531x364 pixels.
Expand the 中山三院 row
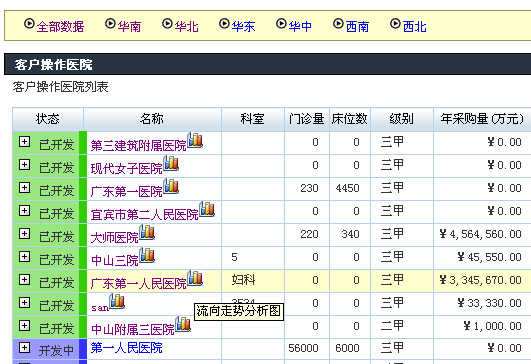pyautogui.click(x=24, y=257)
